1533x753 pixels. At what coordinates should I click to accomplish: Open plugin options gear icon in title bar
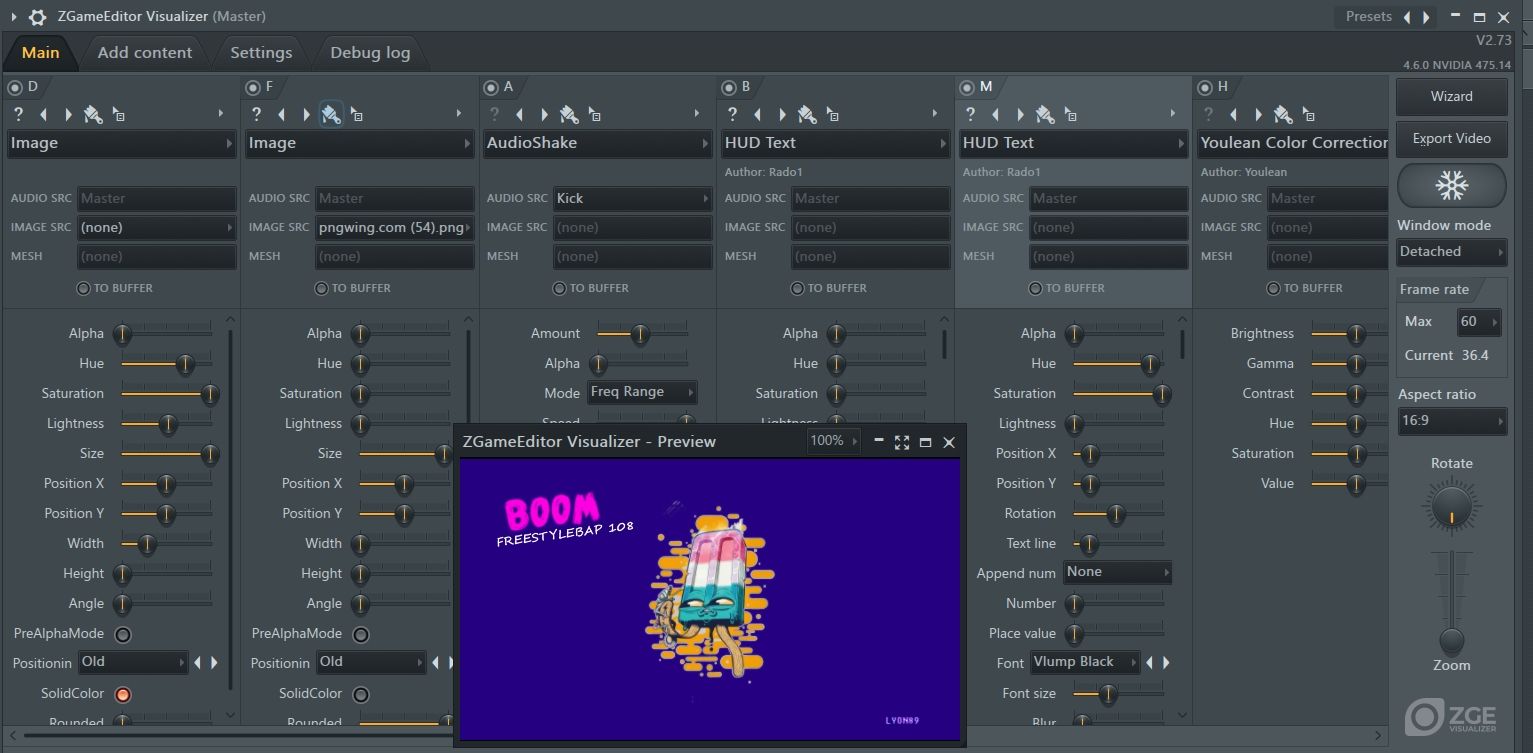point(37,17)
